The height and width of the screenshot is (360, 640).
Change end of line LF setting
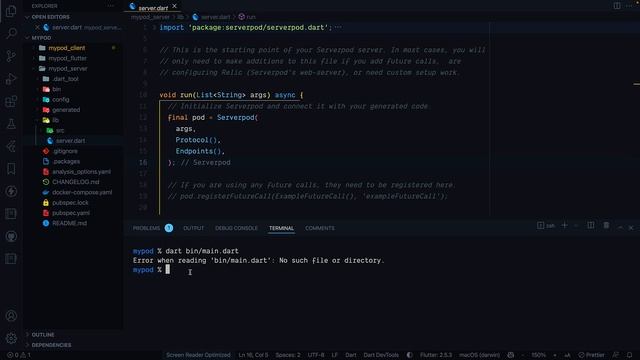click(334, 355)
